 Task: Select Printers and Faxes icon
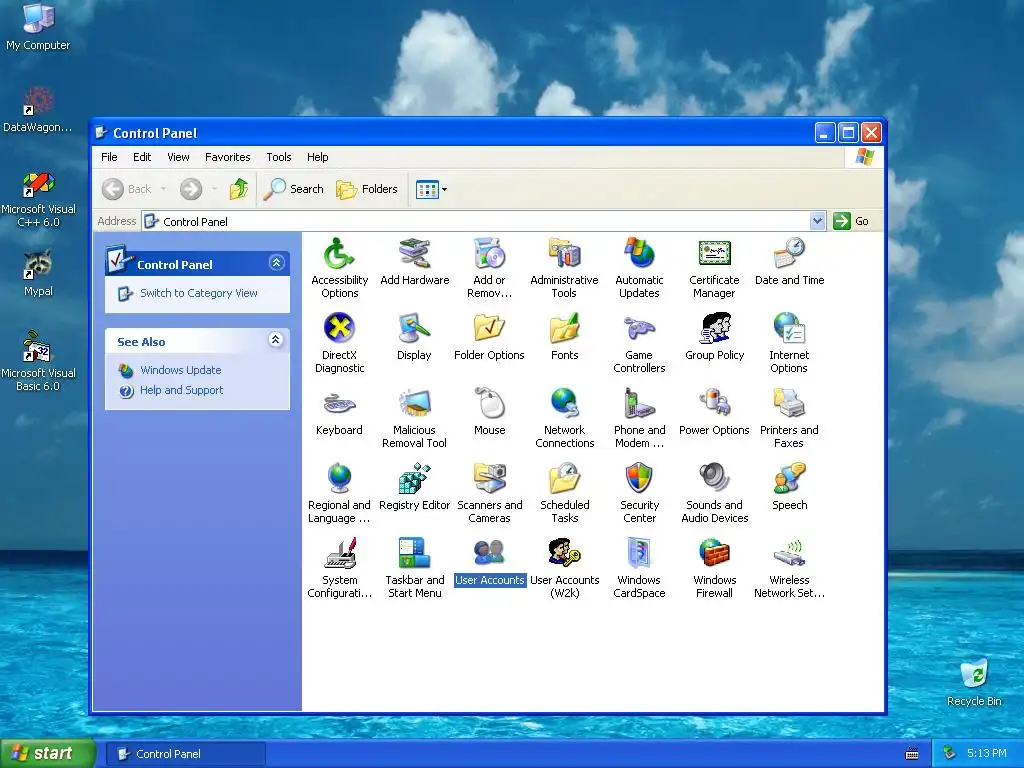789,404
